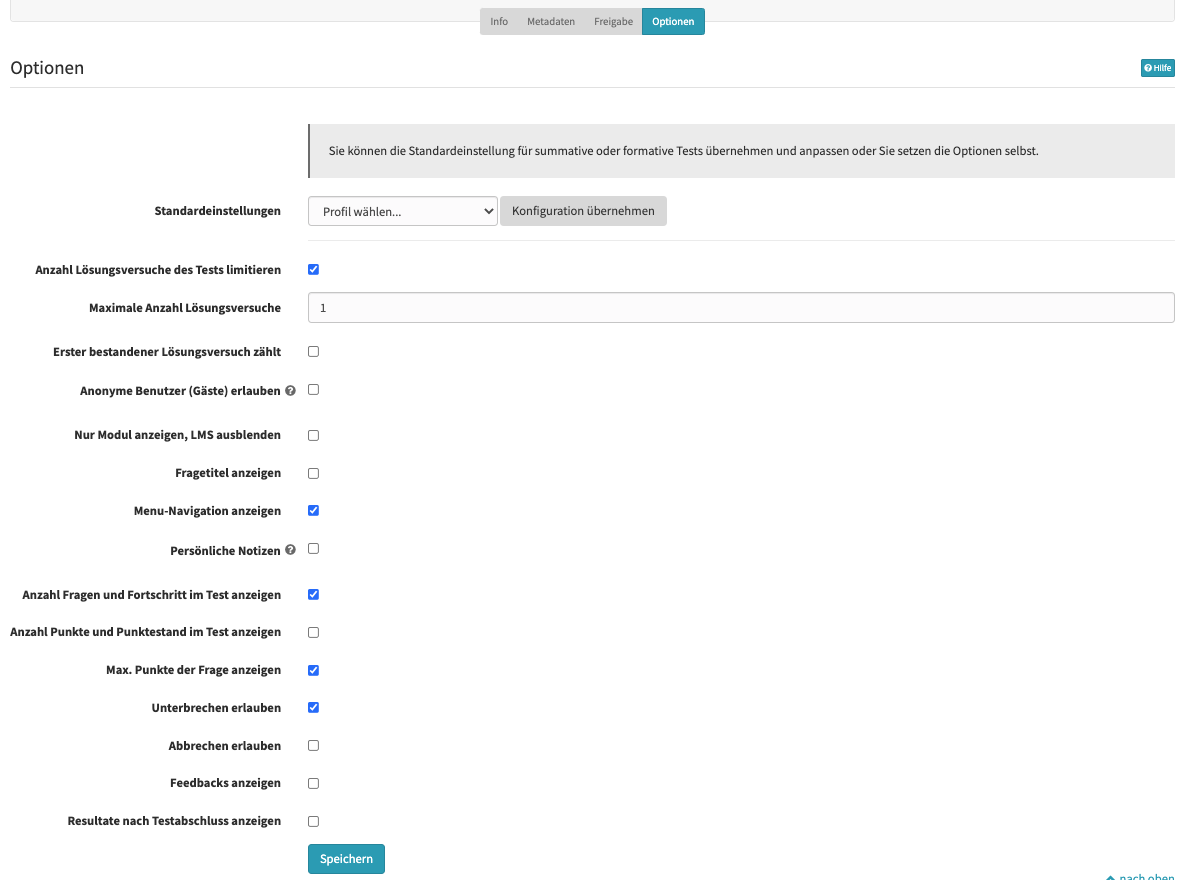The image size is (1178, 880).
Task: Enable Nur Modul anzeigen, LMS ausblenden
Action: (313, 434)
